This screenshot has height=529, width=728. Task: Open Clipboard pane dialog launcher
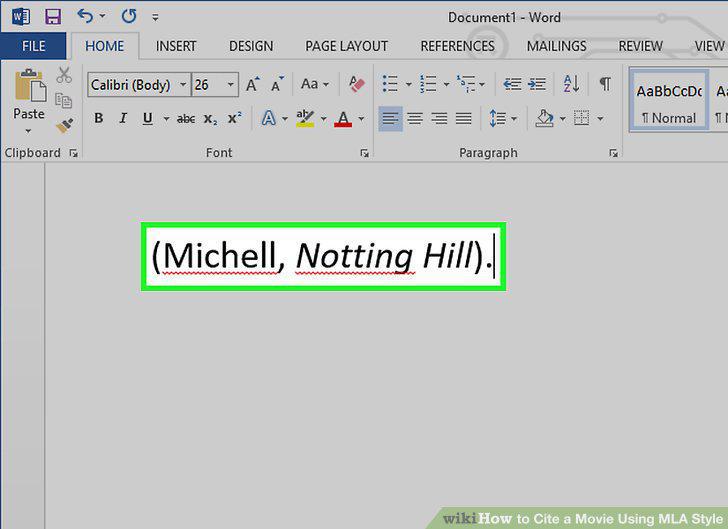pos(73,153)
